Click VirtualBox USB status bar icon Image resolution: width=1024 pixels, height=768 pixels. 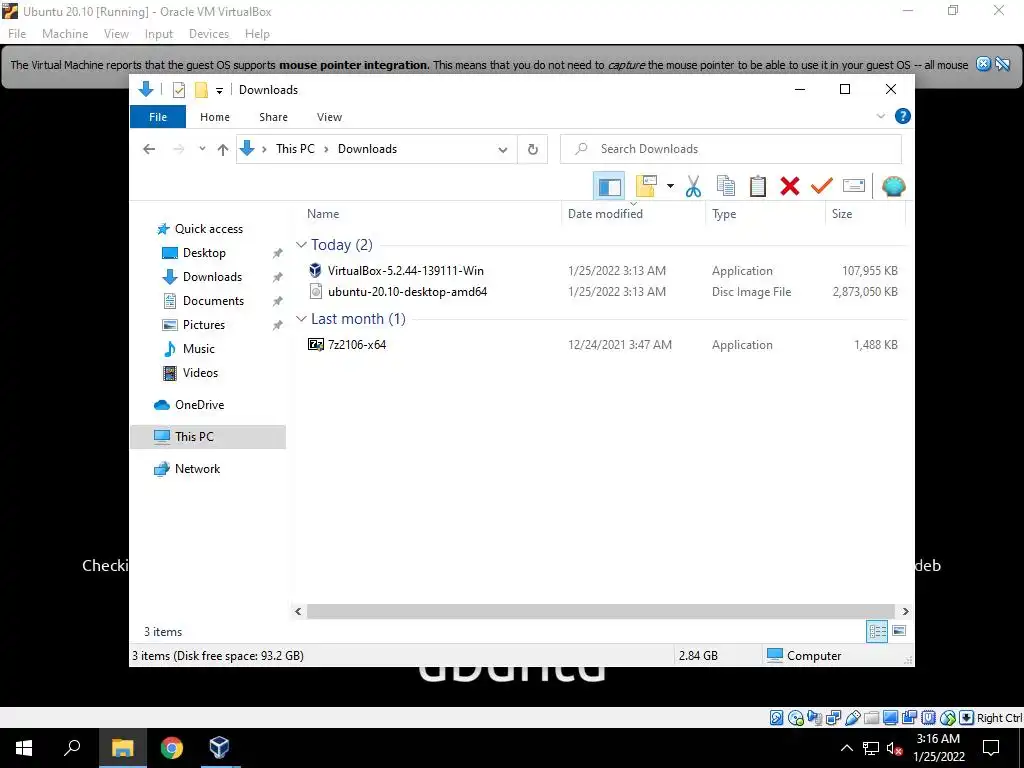[x=852, y=718]
